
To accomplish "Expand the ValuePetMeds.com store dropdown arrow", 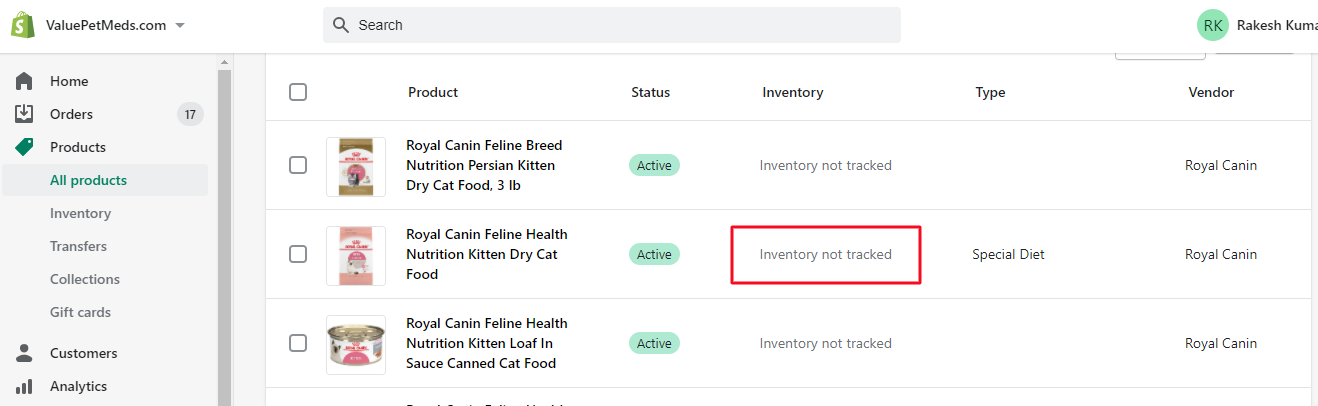I will [x=180, y=25].
